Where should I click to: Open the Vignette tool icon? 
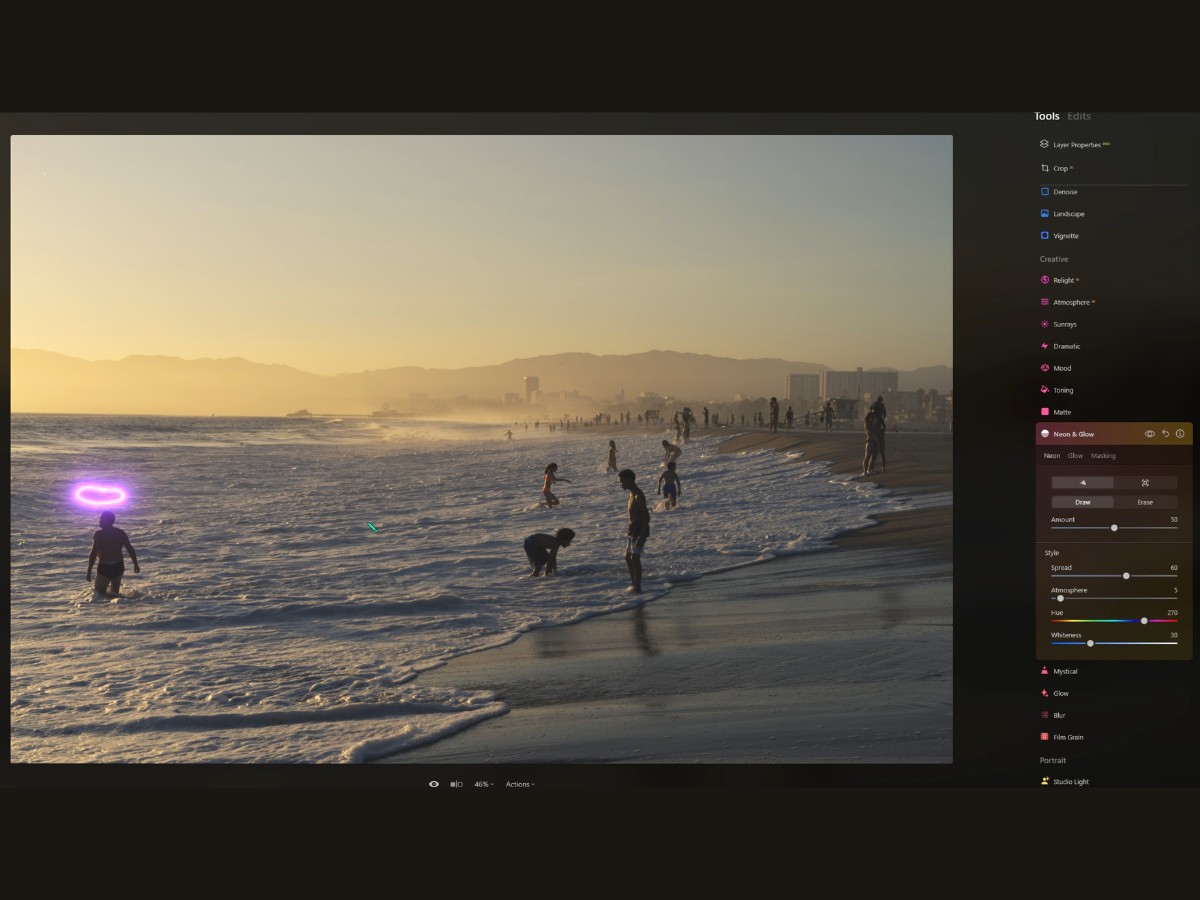click(x=1044, y=235)
